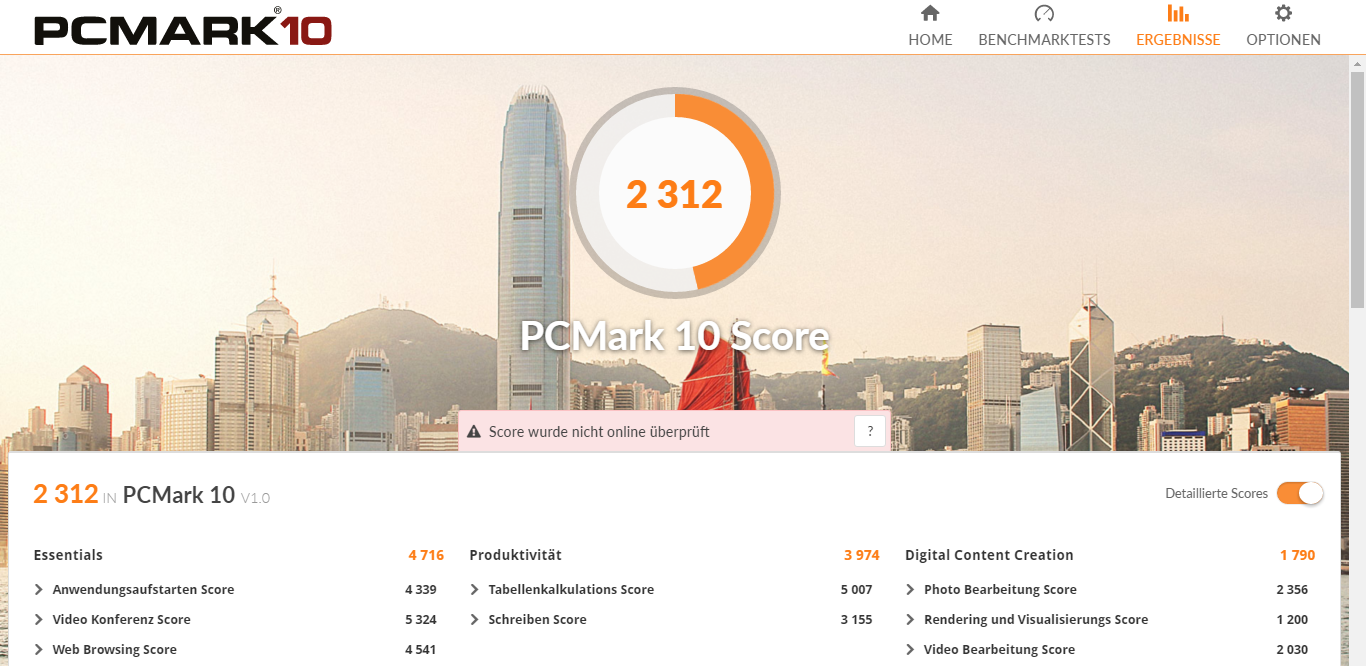This screenshot has width=1366, height=666.
Task: Expand Photo Bearbeitung Score row
Action: [x=1107, y=590]
